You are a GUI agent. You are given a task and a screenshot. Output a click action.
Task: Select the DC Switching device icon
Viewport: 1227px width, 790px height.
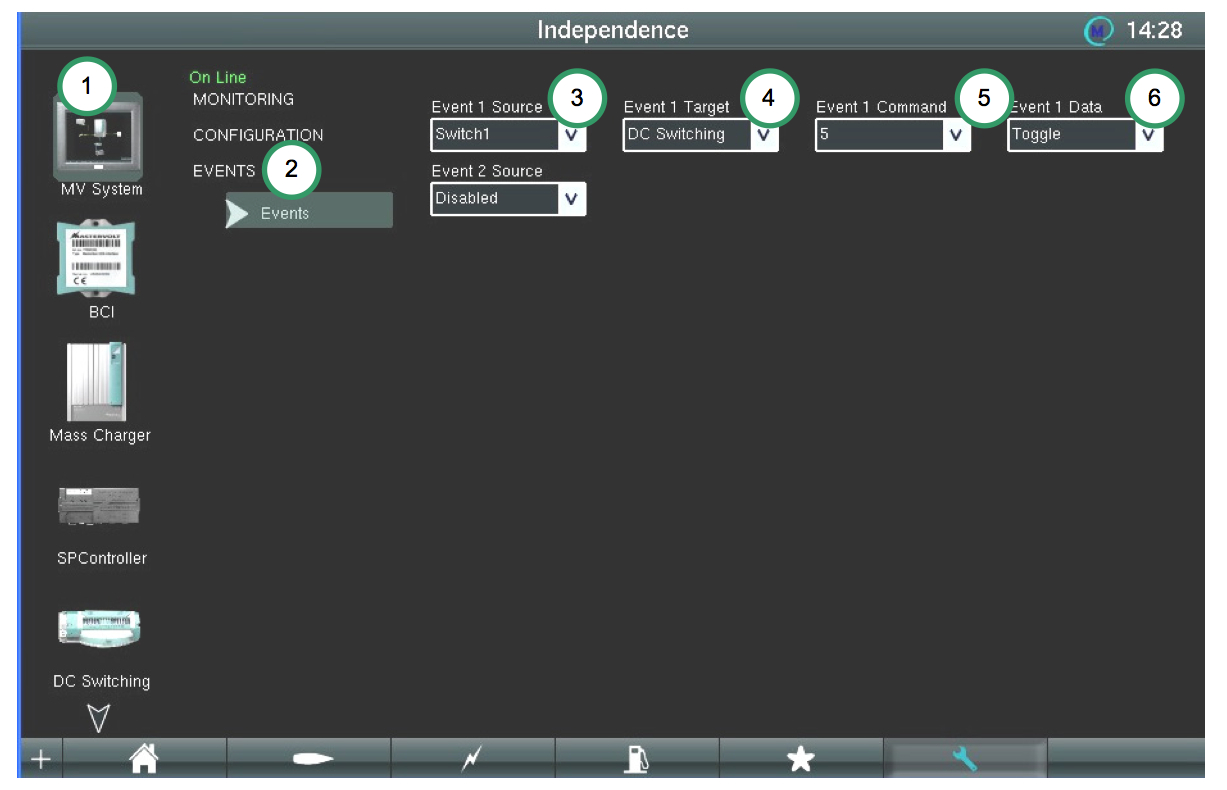pyautogui.click(x=99, y=629)
